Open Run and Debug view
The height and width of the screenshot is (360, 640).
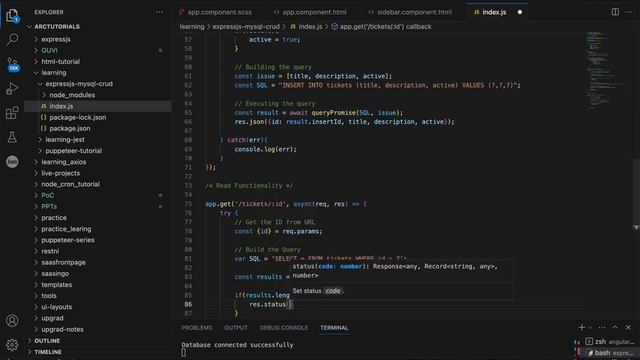tap(12, 89)
